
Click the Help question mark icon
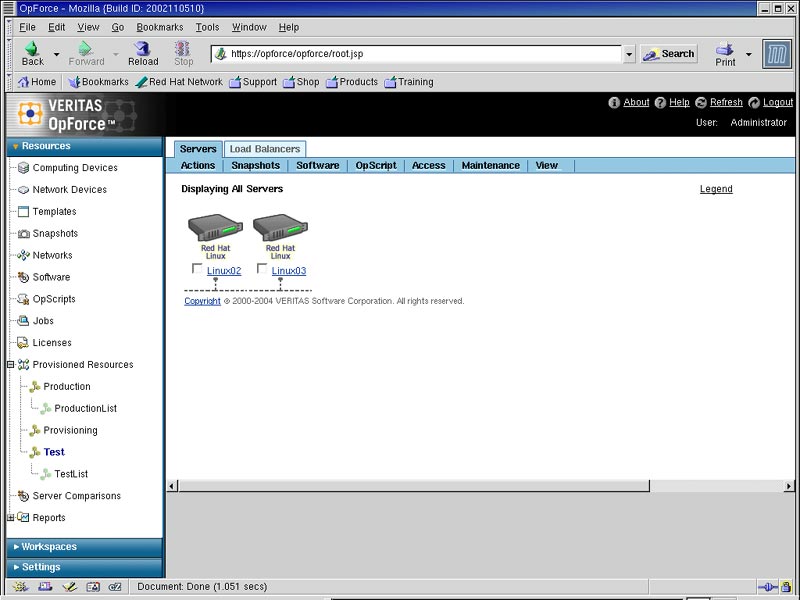point(660,103)
